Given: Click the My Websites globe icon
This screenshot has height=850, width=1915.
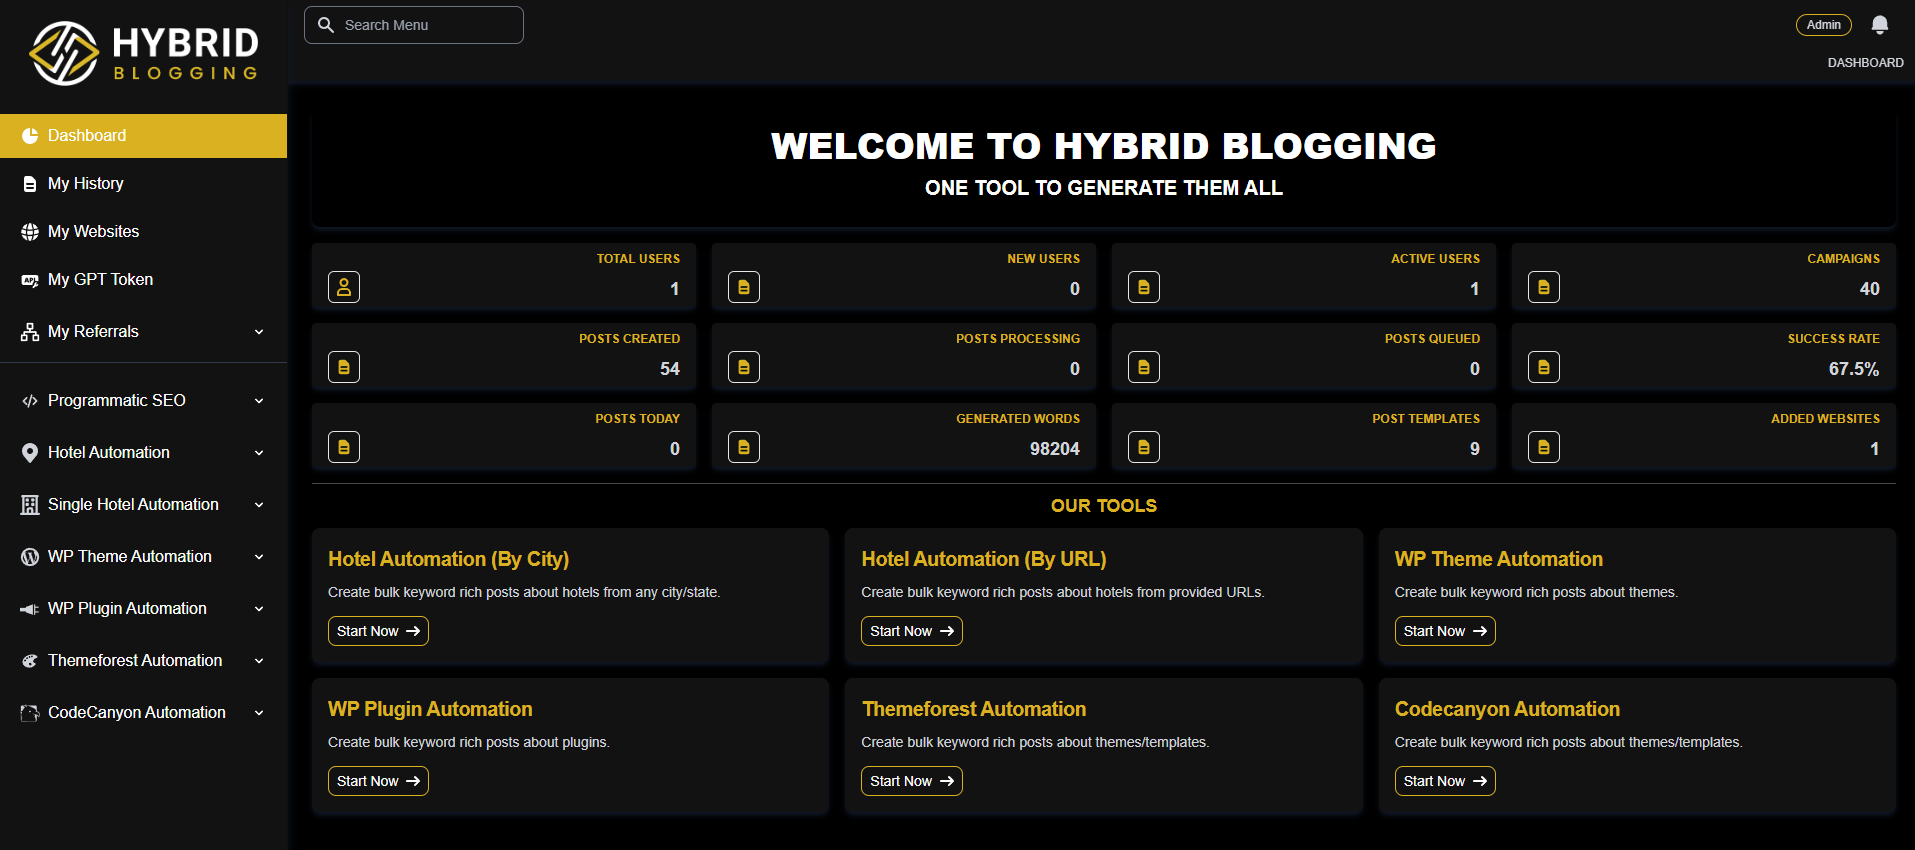Looking at the screenshot, I should point(30,232).
